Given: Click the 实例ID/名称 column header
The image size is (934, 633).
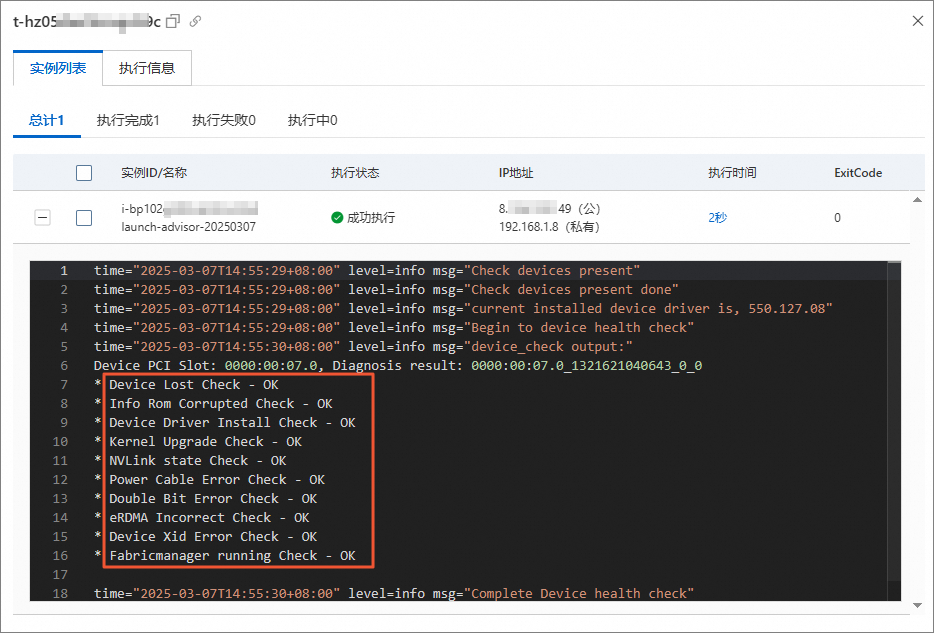Looking at the screenshot, I should coord(154,173).
